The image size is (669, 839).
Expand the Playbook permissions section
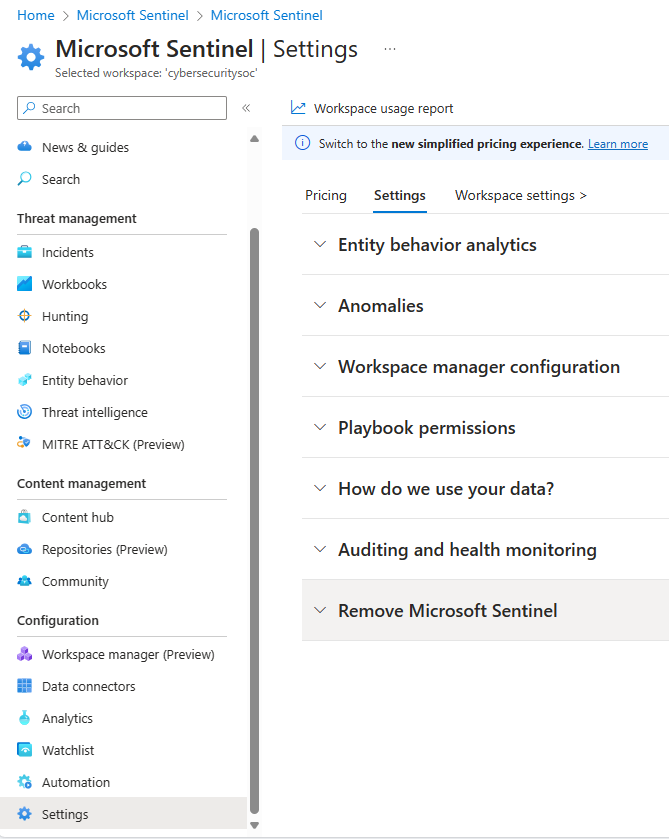tap(426, 428)
